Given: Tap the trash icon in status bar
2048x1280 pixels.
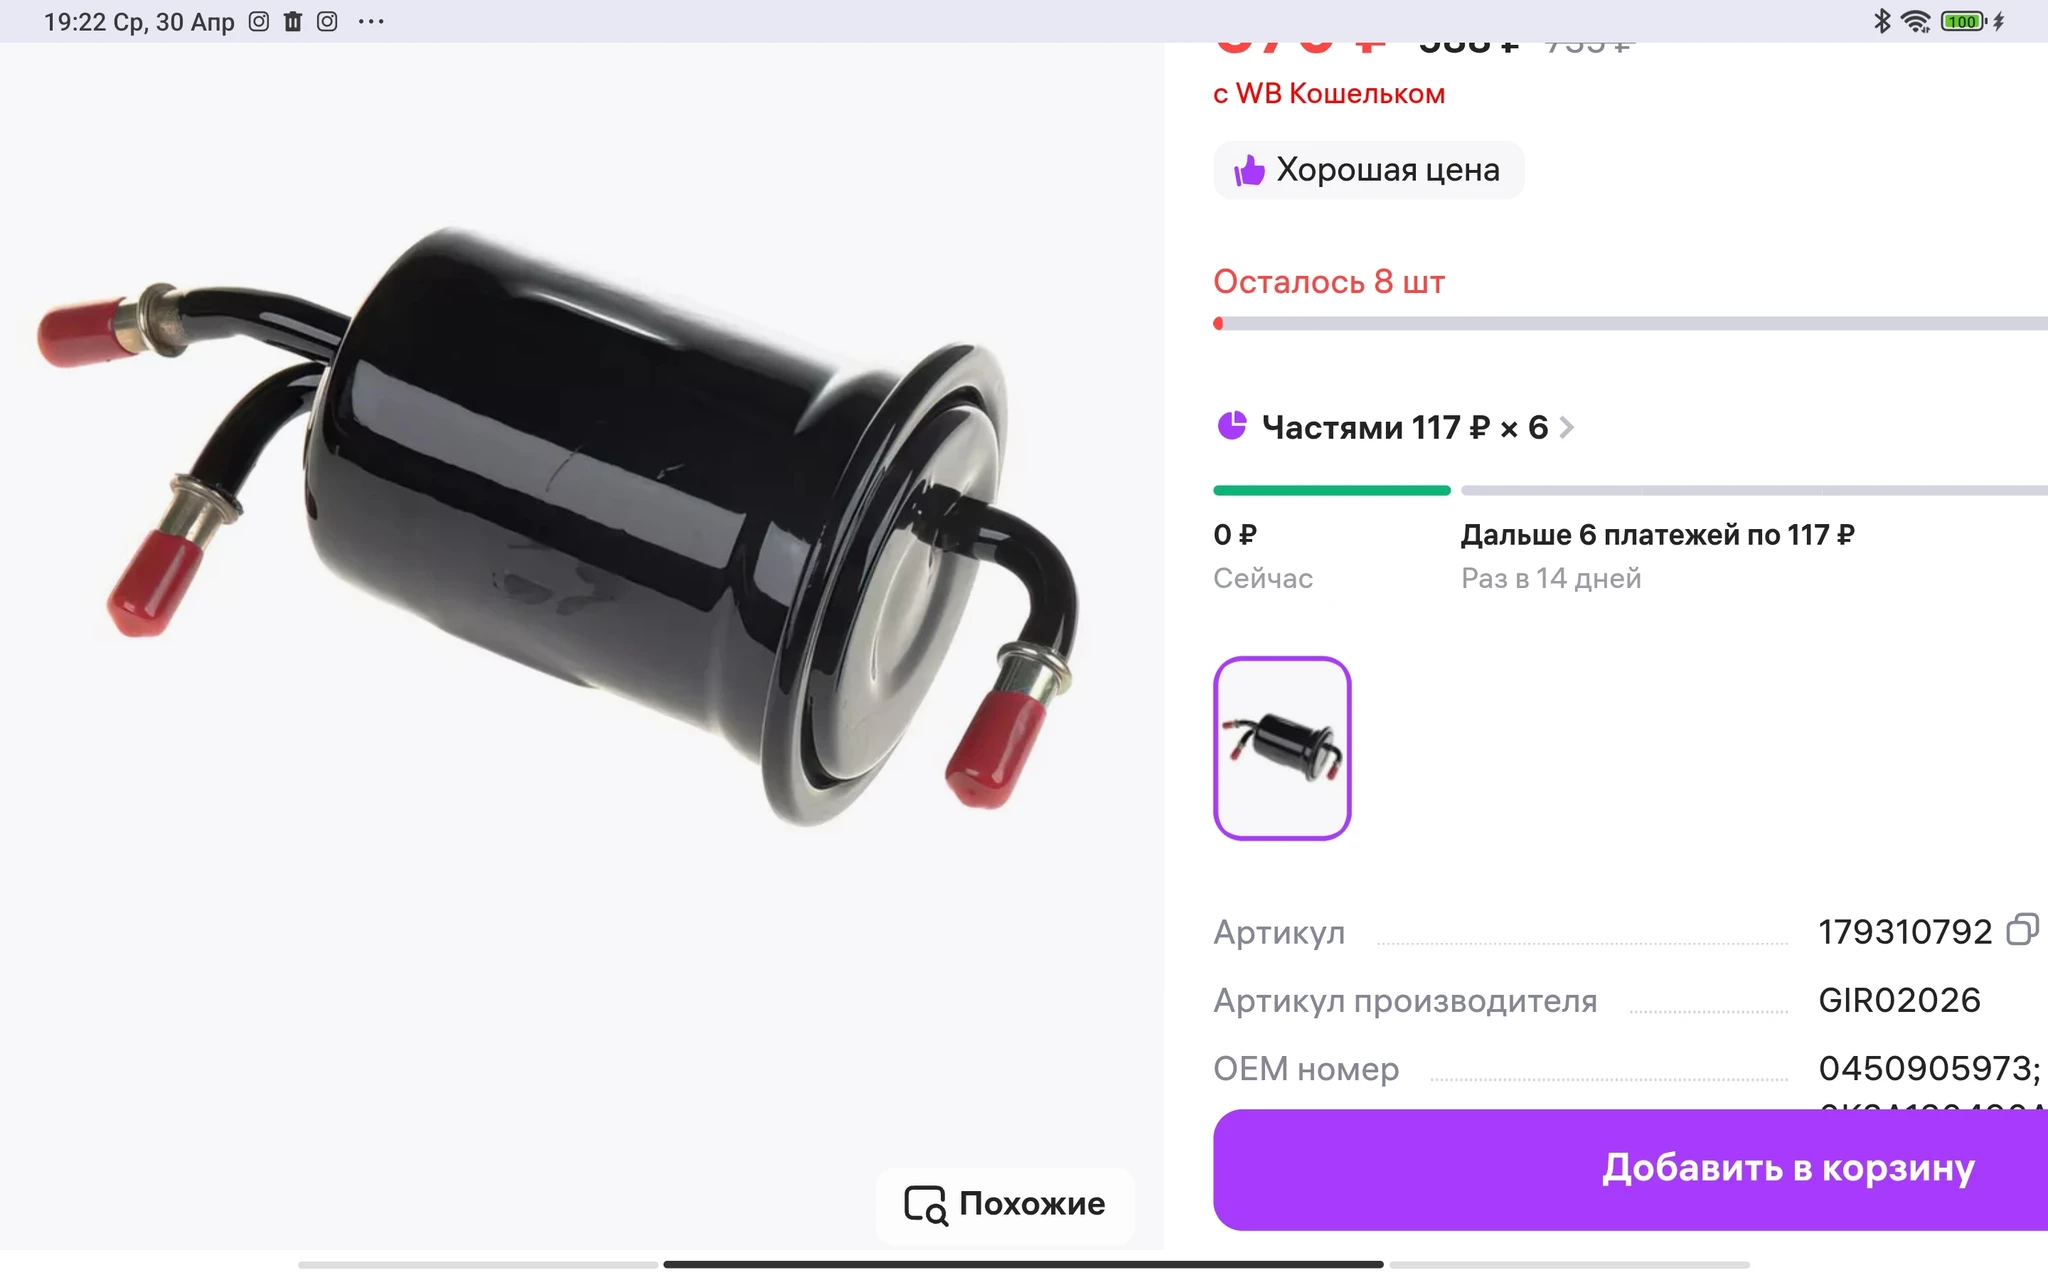Looking at the screenshot, I should (x=293, y=21).
